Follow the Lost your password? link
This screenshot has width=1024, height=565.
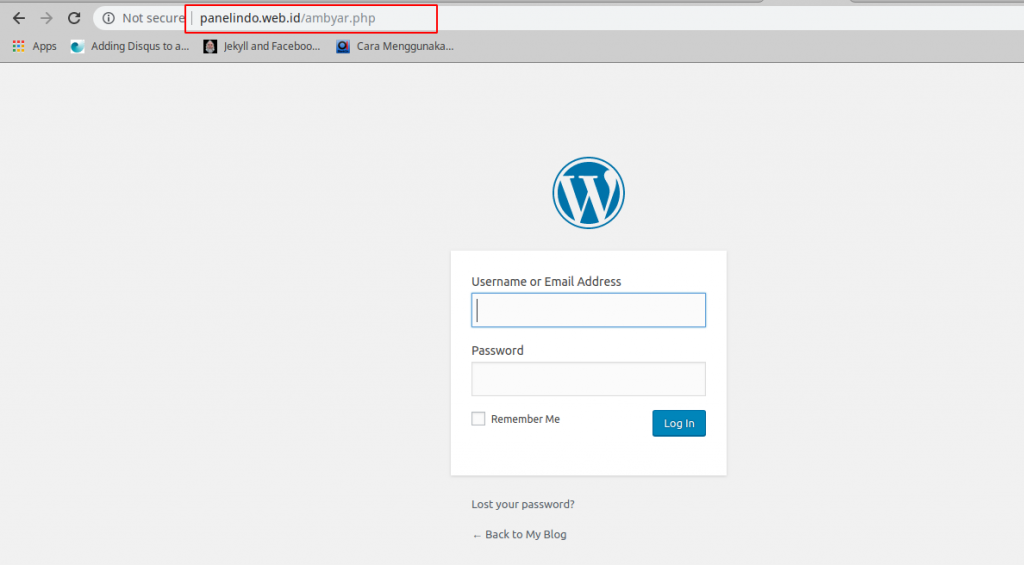pyautogui.click(x=523, y=504)
